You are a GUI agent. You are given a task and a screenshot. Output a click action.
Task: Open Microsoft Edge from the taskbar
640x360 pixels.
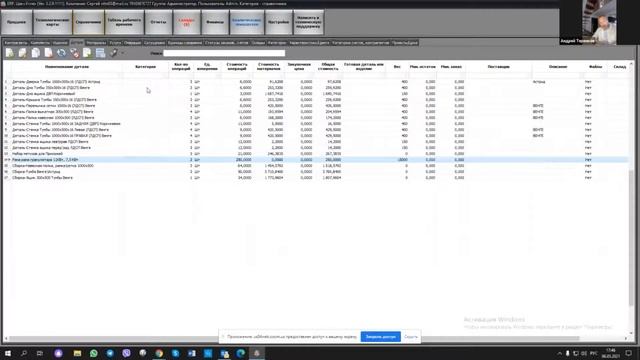(x=240, y=353)
